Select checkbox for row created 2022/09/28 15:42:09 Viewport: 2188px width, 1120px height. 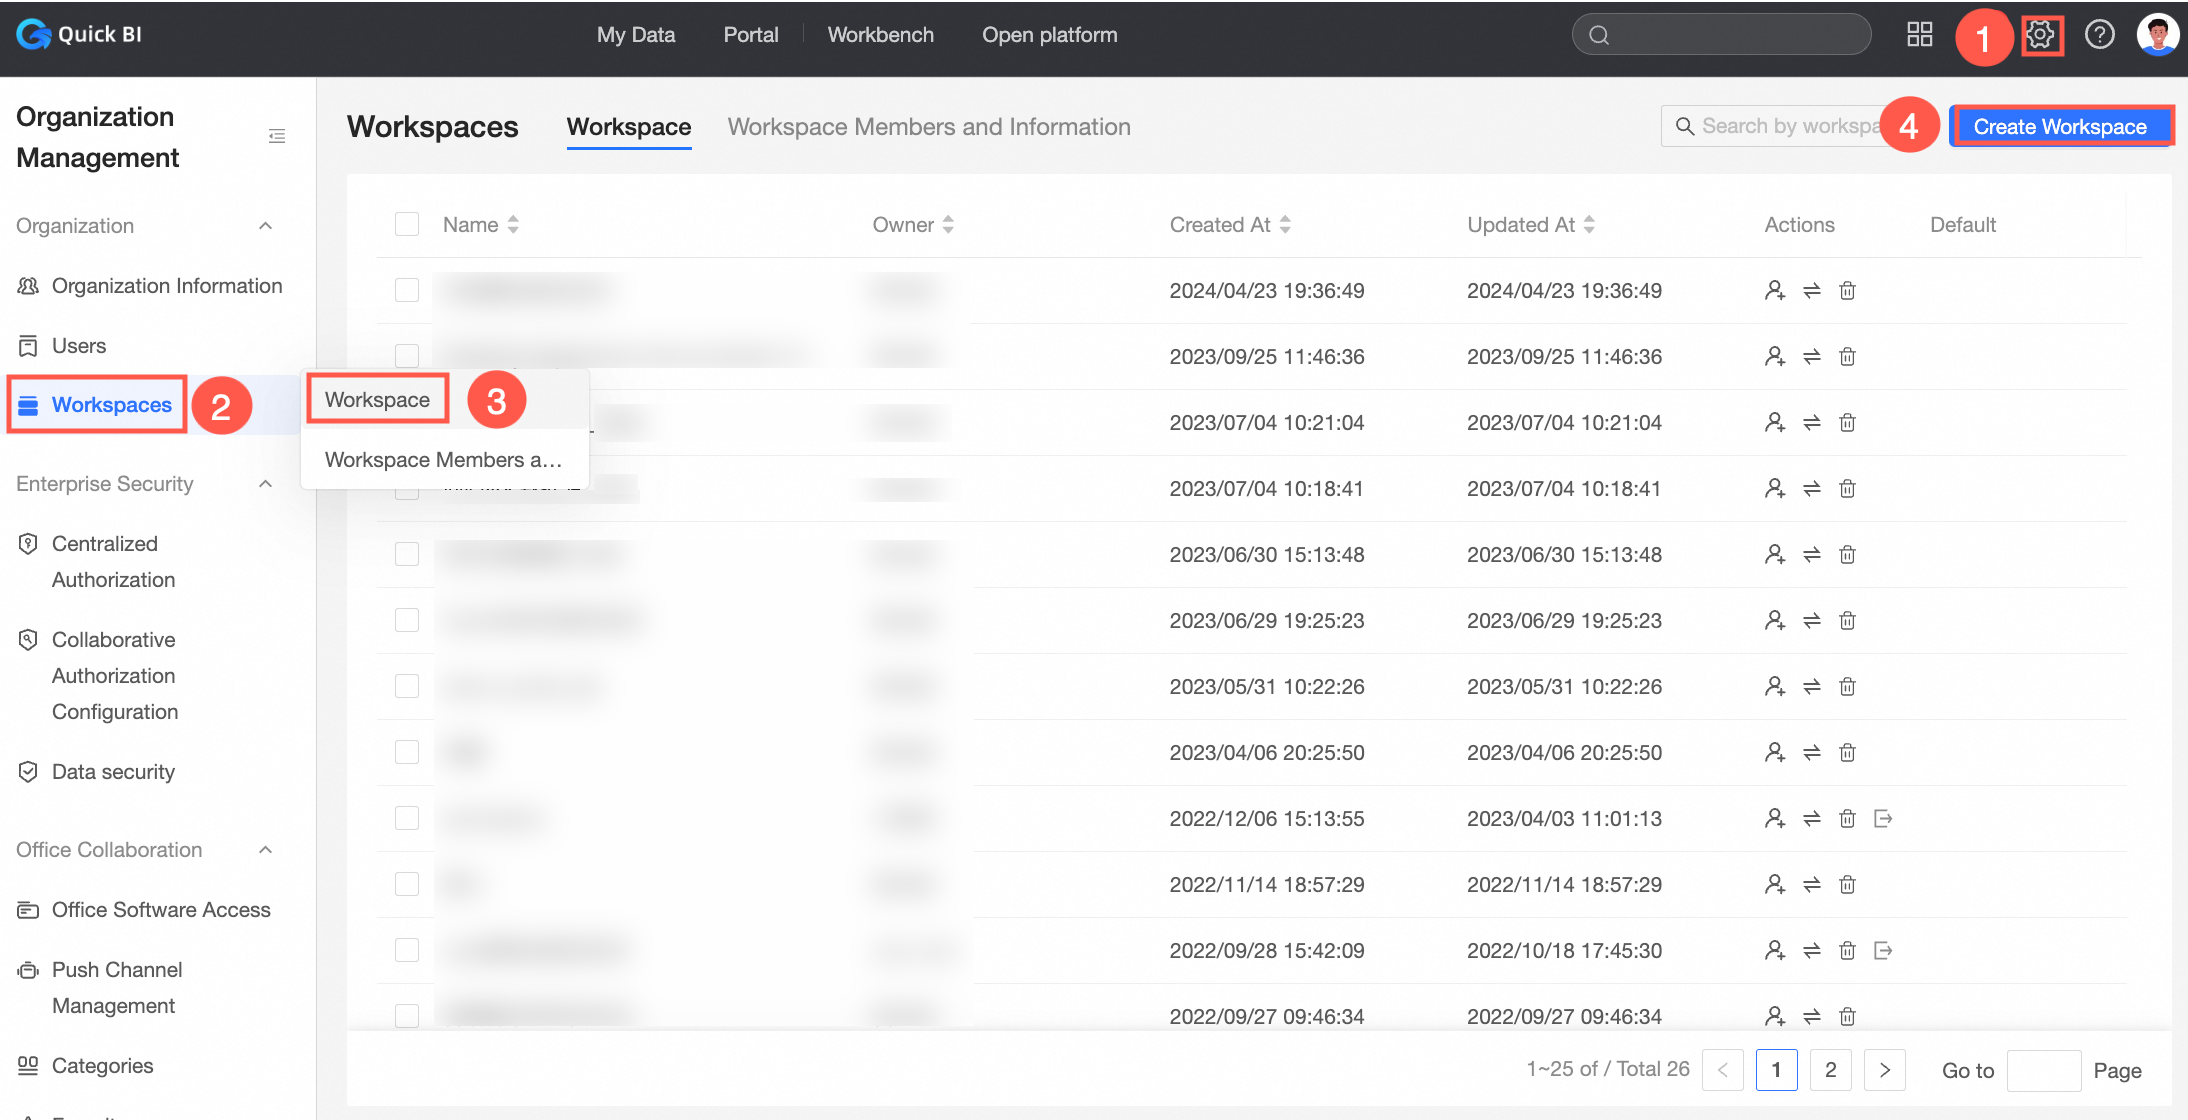click(407, 950)
